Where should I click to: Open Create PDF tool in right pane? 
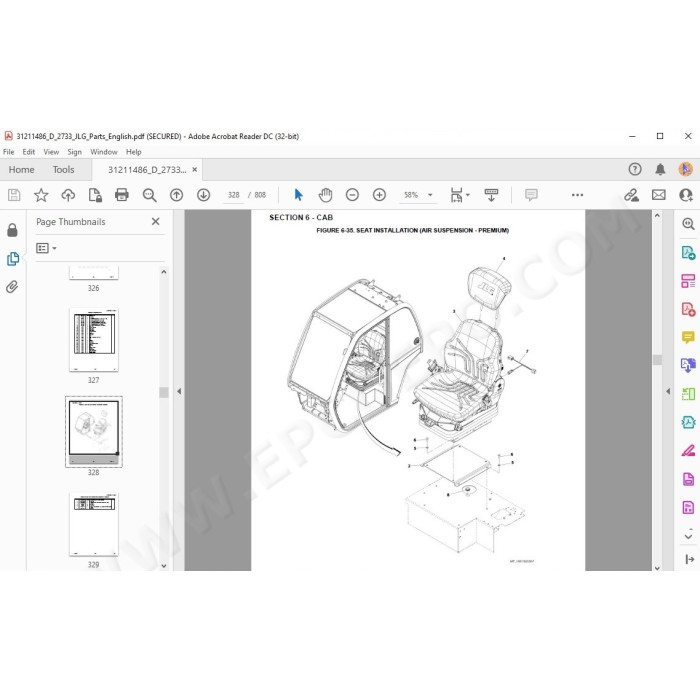pos(688,309)
